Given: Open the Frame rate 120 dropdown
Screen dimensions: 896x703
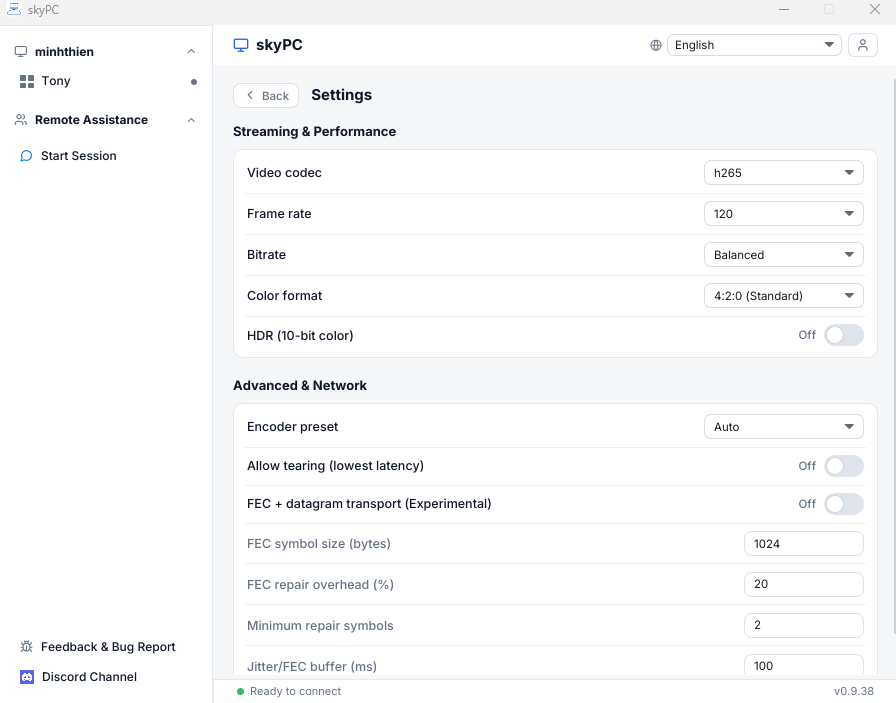Looking at the screenshot, I should pos(783,214).
